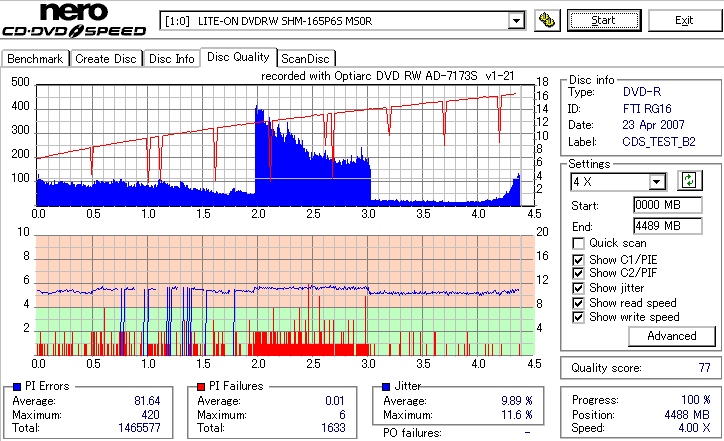Click the Progress value 100 %

(695, 400)
